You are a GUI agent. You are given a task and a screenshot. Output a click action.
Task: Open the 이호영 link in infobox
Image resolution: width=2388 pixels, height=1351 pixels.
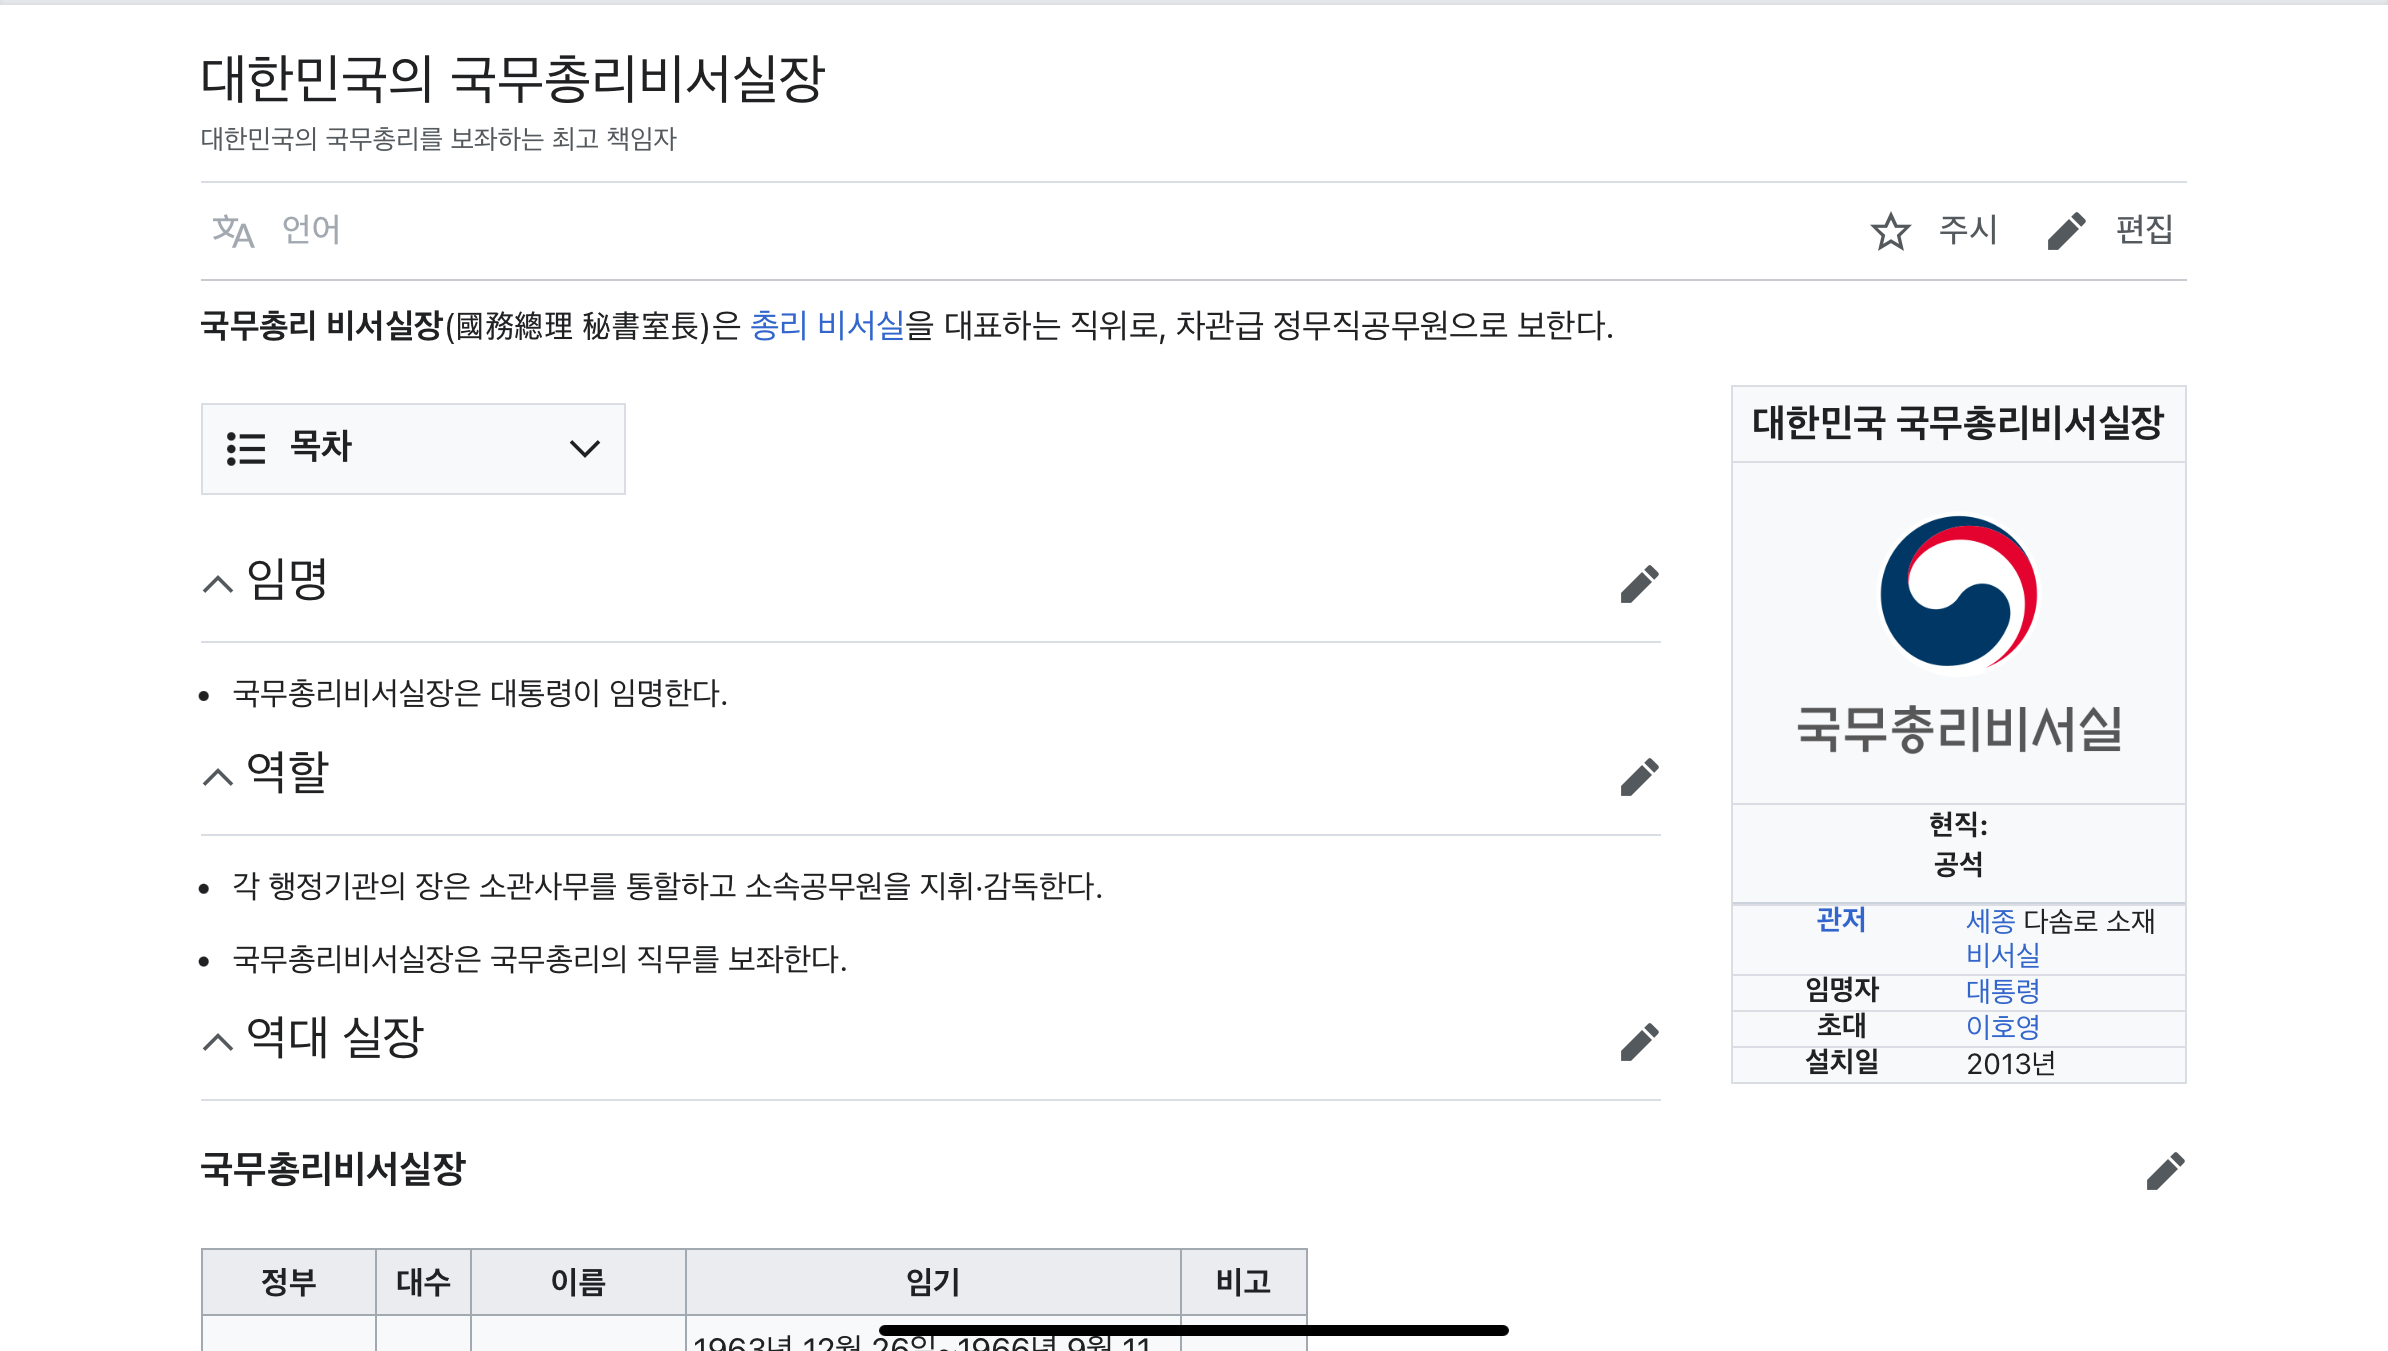pyautogui.click(x=2002, y=1027)
